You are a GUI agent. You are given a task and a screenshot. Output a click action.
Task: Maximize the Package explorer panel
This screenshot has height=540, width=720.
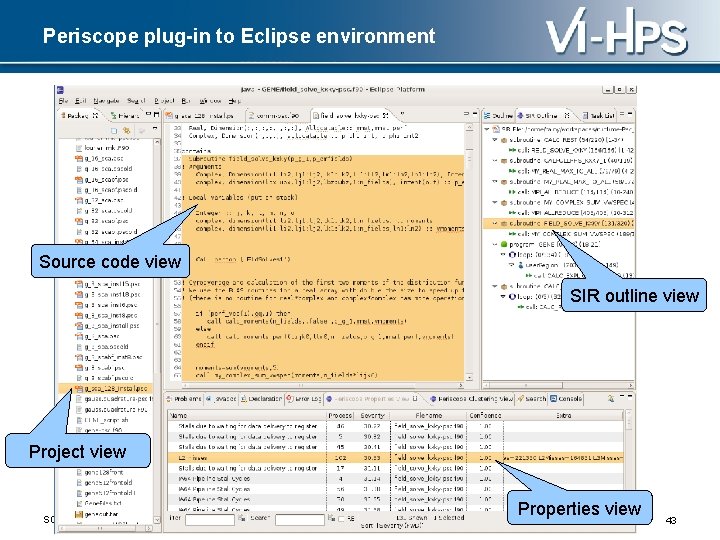[x=156, y=113]
